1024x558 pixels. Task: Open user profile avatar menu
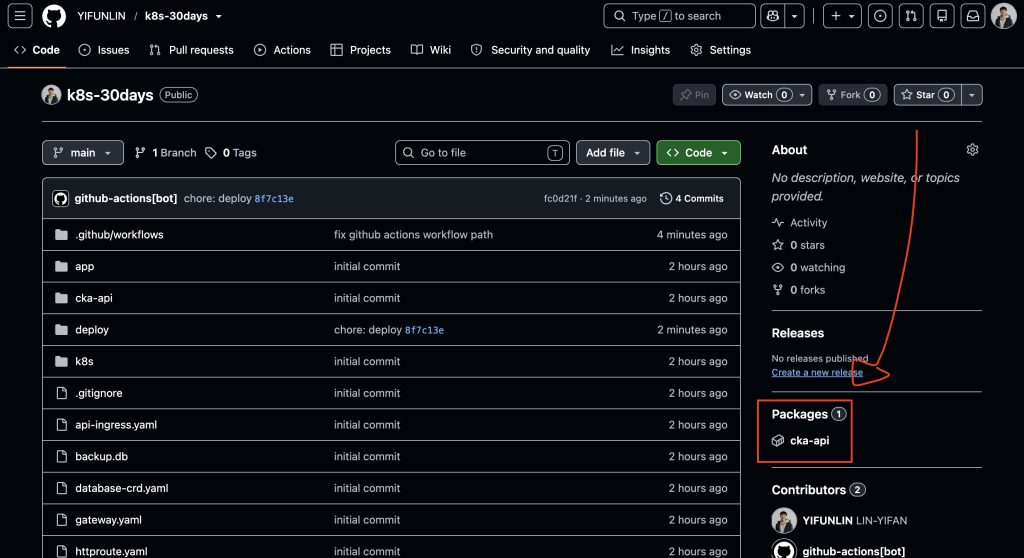1003,16
